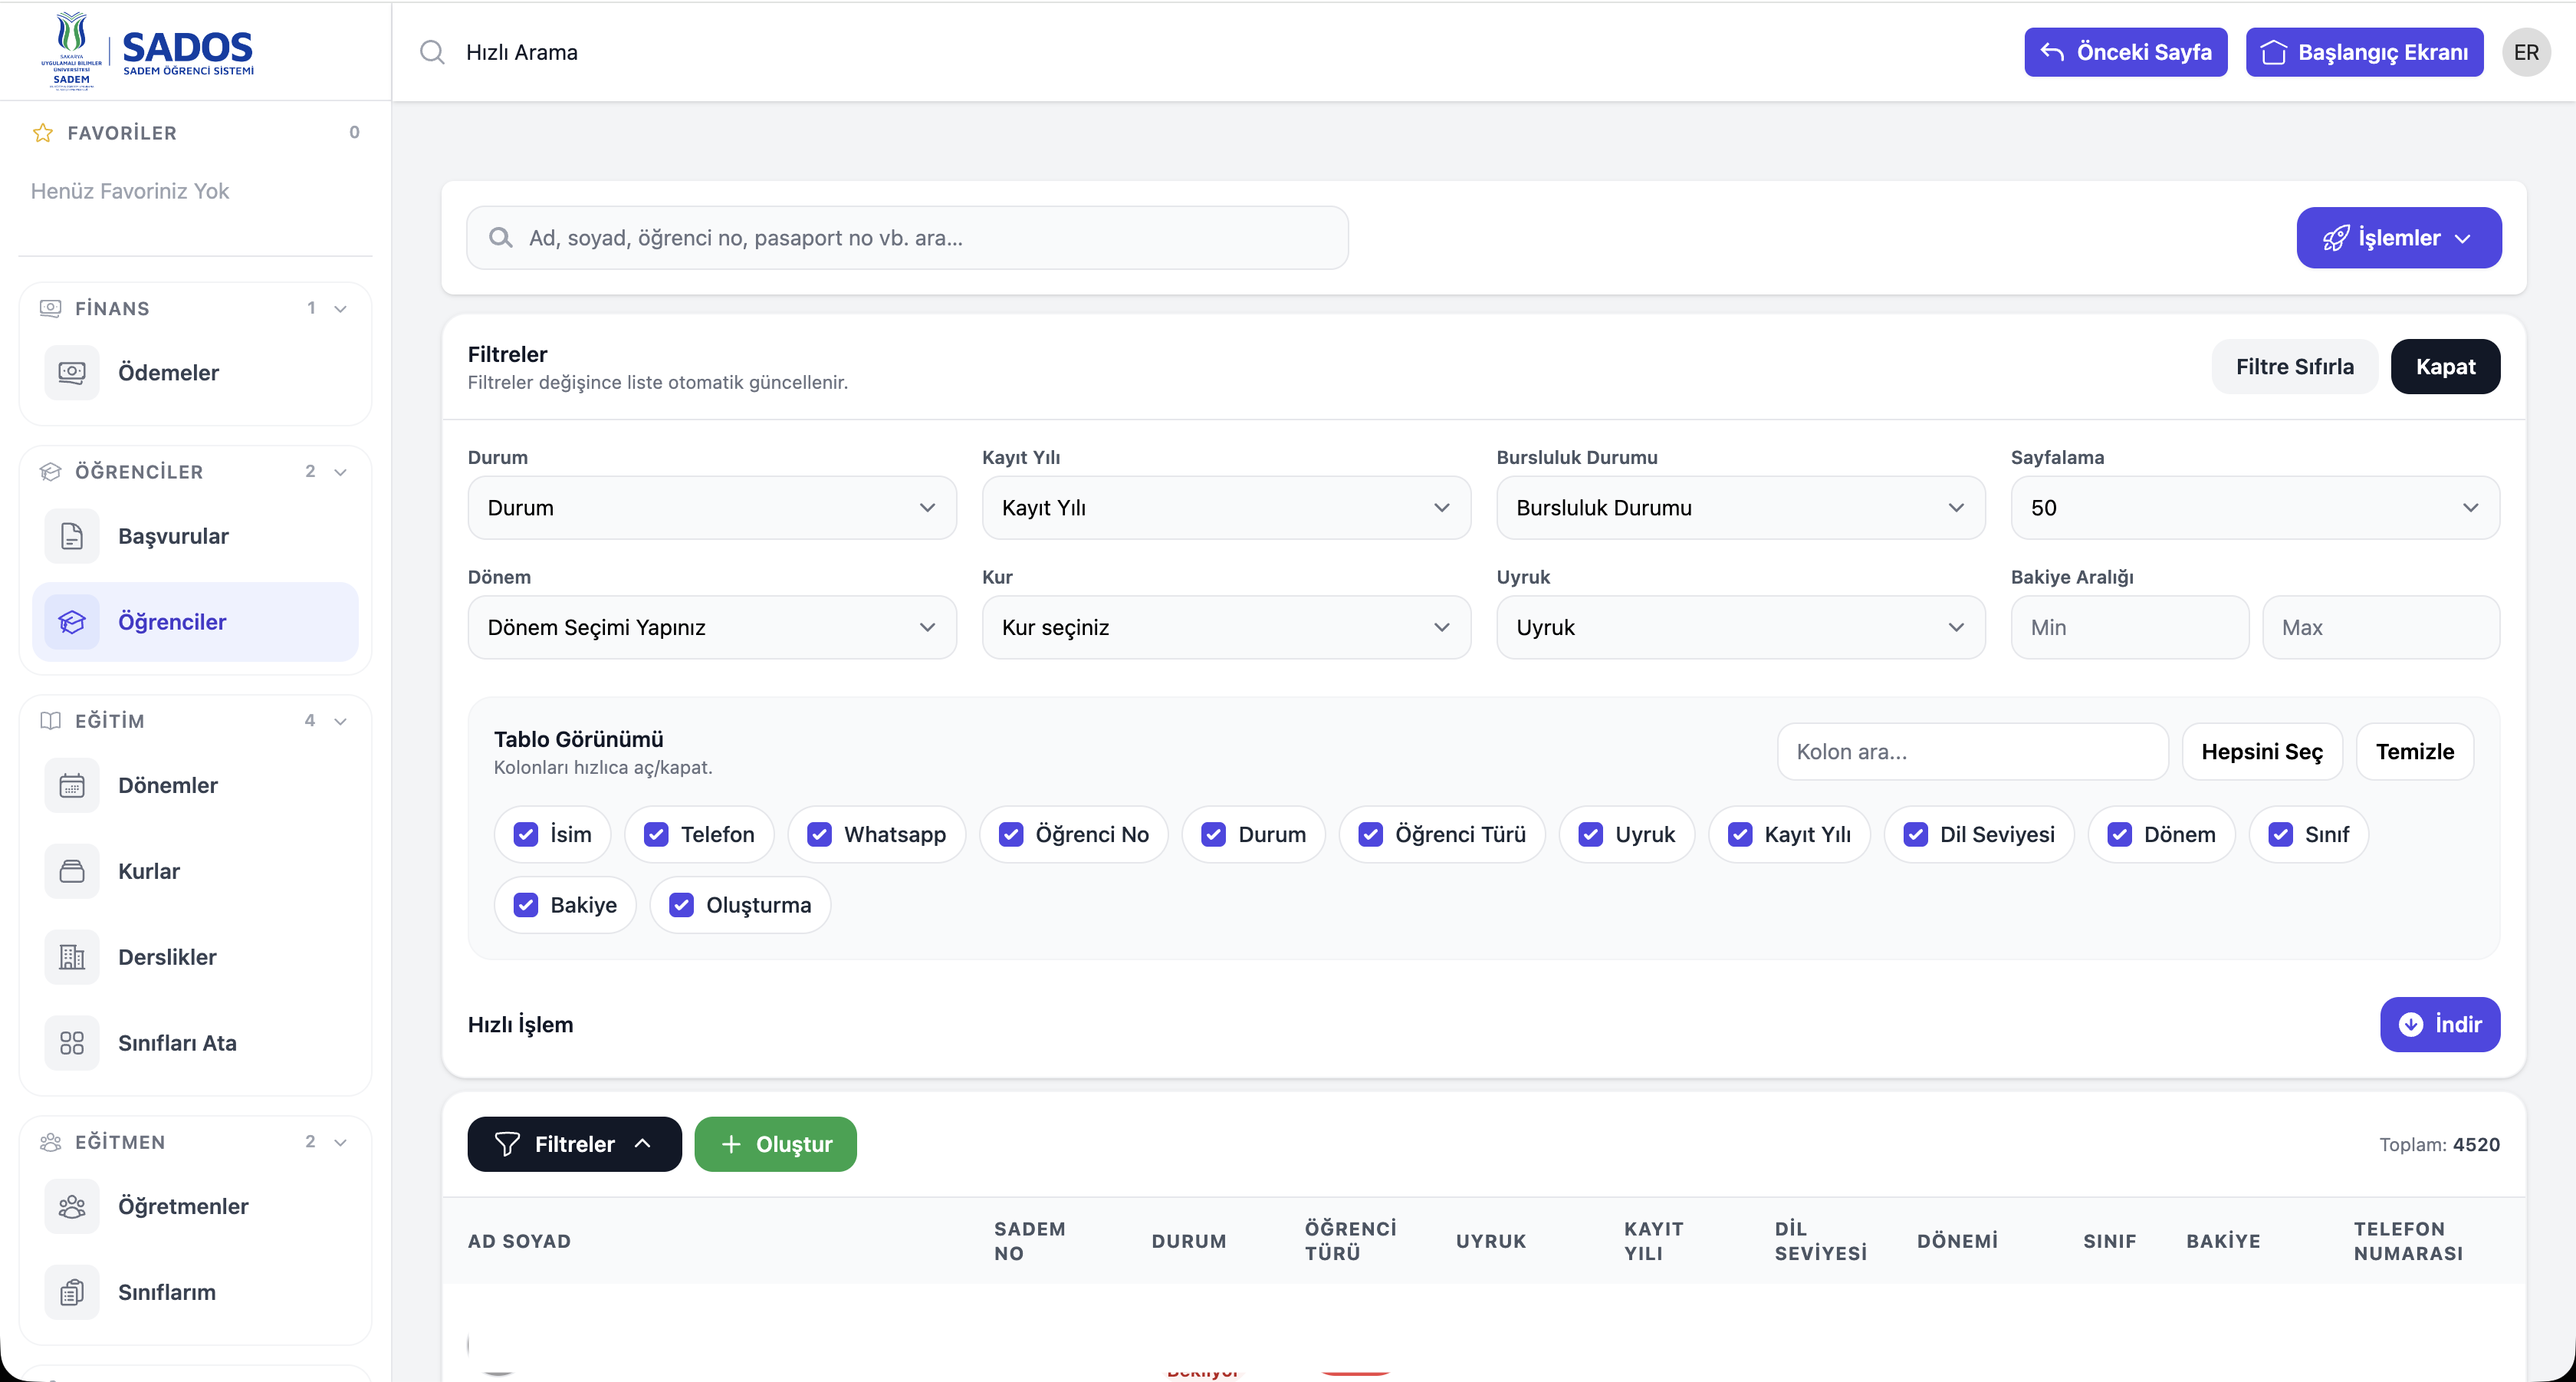Open the Uyruk filter dropdown
The image size is (2576, 1382).
(x=1741, y=628)
